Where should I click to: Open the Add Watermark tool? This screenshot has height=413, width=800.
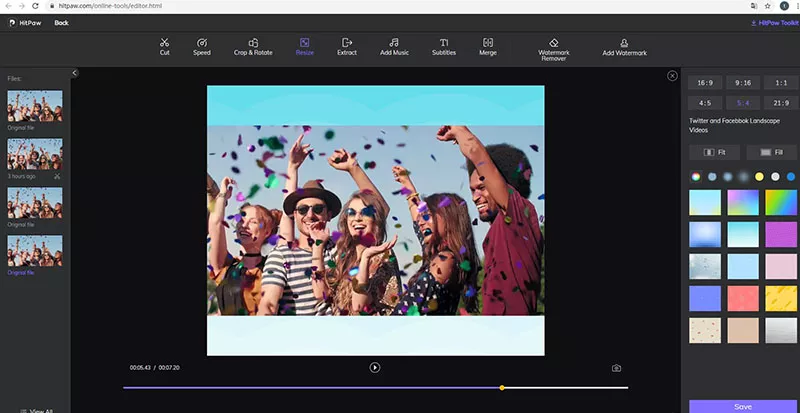pos(624,46)
